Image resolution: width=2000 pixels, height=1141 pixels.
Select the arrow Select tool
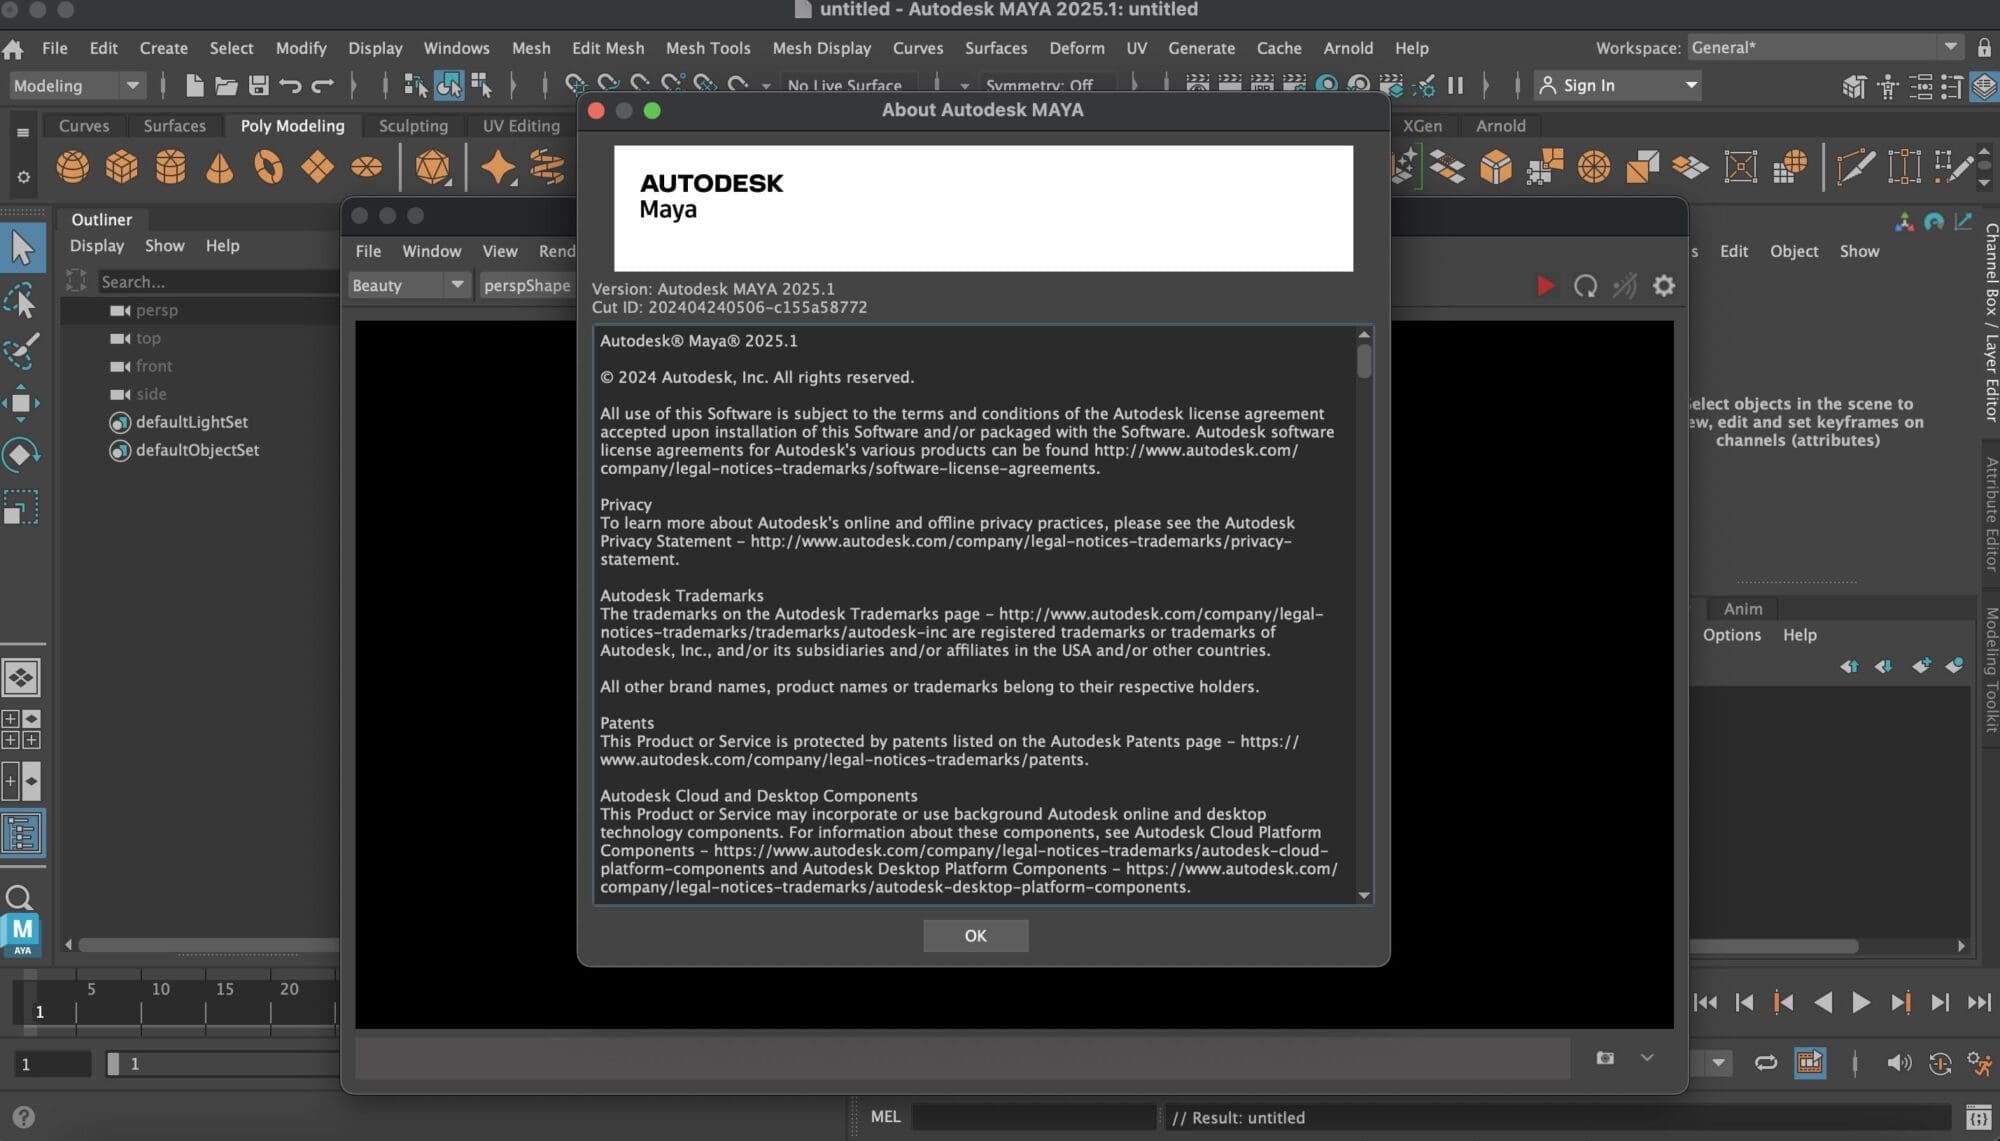22,248
